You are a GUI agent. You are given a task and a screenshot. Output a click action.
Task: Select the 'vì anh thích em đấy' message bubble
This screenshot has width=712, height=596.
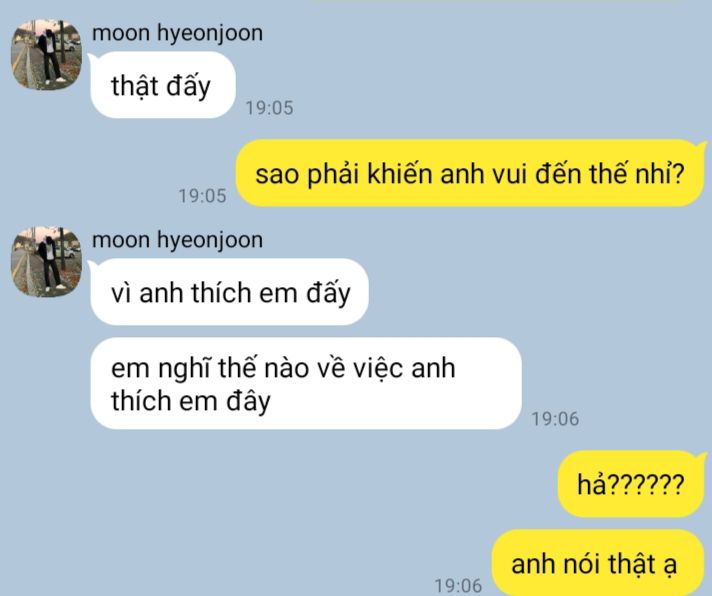point(229,292)
